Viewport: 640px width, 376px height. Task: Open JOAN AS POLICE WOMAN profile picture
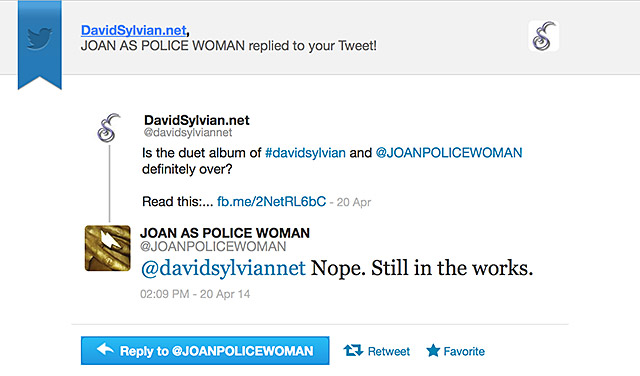tap(108, 248)
